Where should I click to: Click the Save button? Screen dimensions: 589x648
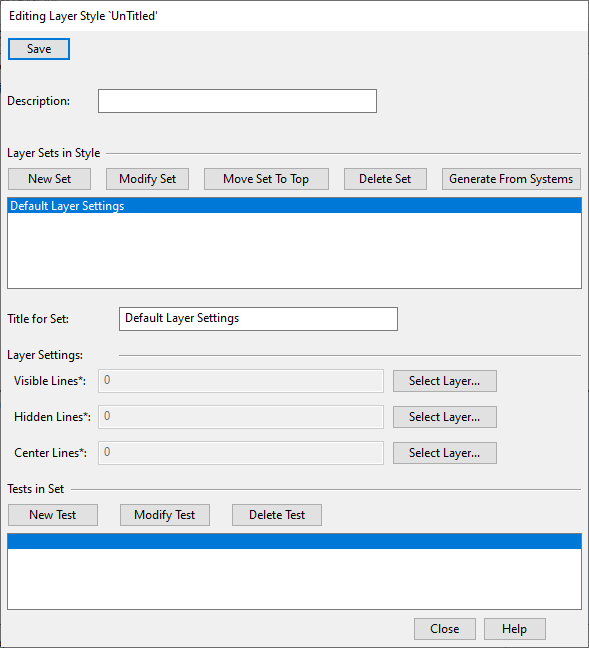tap(39, 49)
